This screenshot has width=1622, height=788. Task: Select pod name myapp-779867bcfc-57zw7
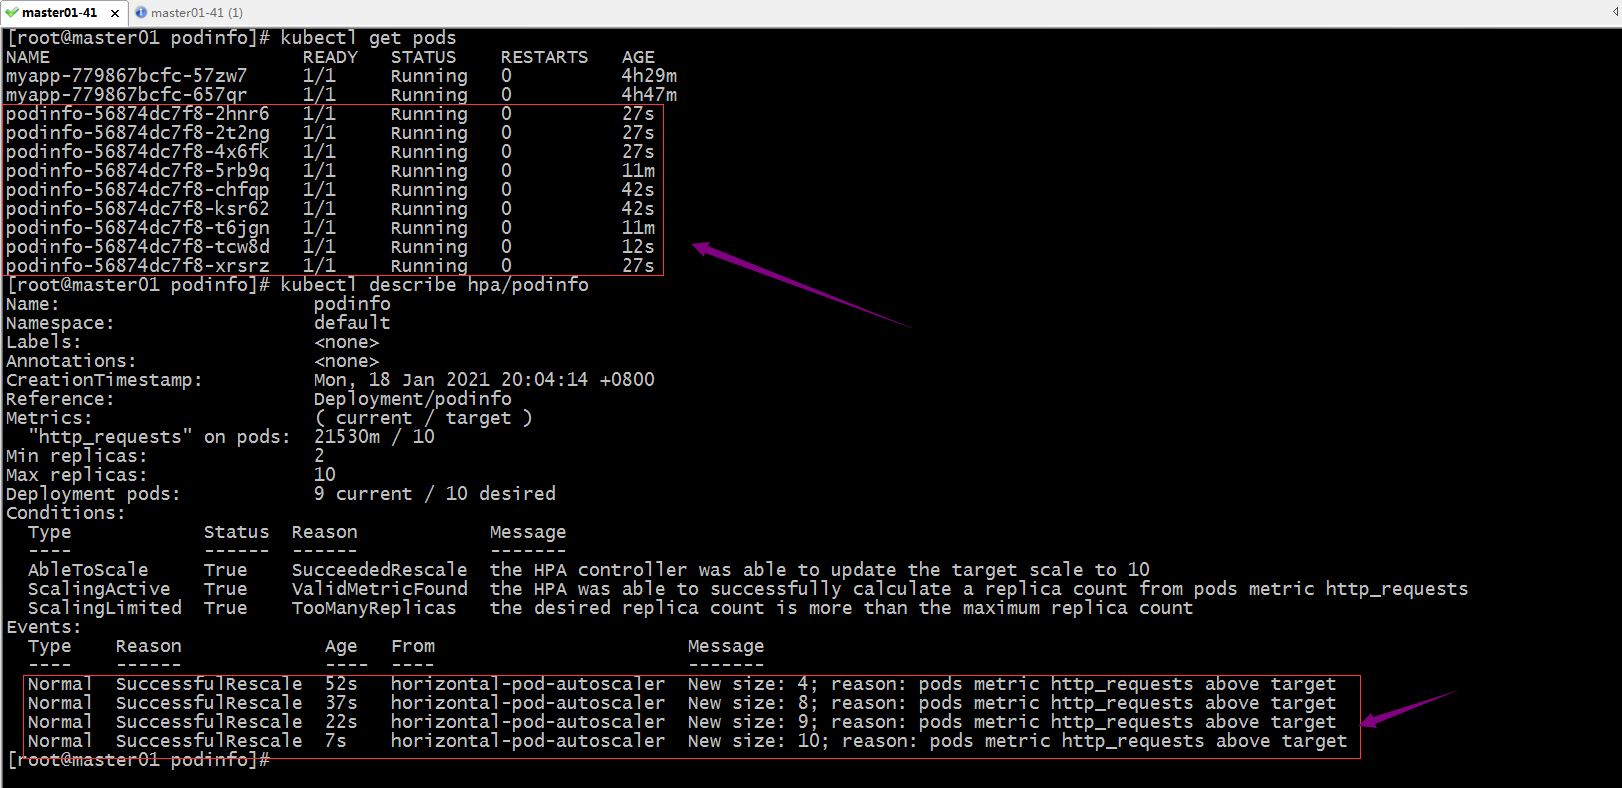[126, 76]
